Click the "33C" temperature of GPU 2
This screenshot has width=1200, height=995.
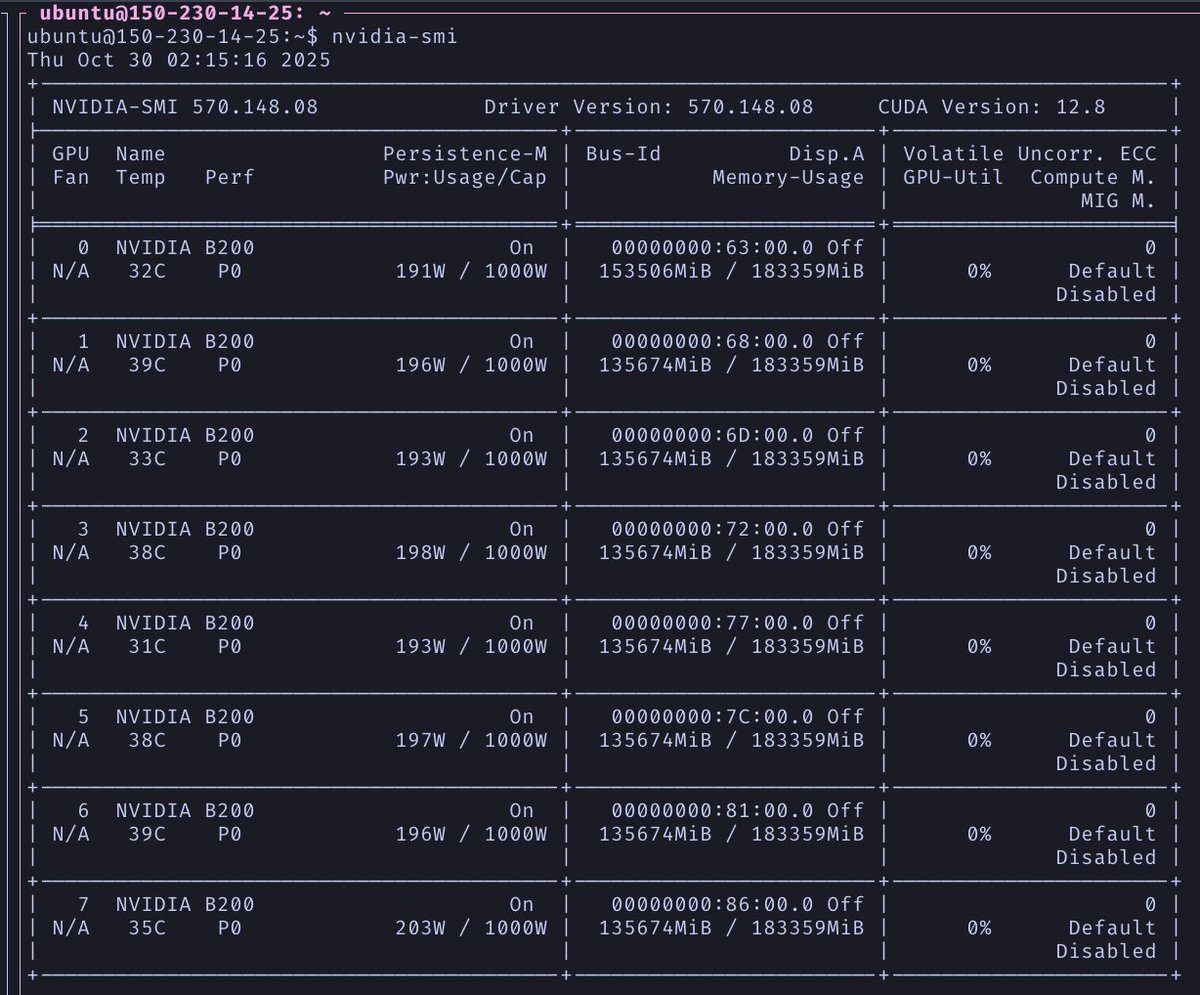click(147, 458)
